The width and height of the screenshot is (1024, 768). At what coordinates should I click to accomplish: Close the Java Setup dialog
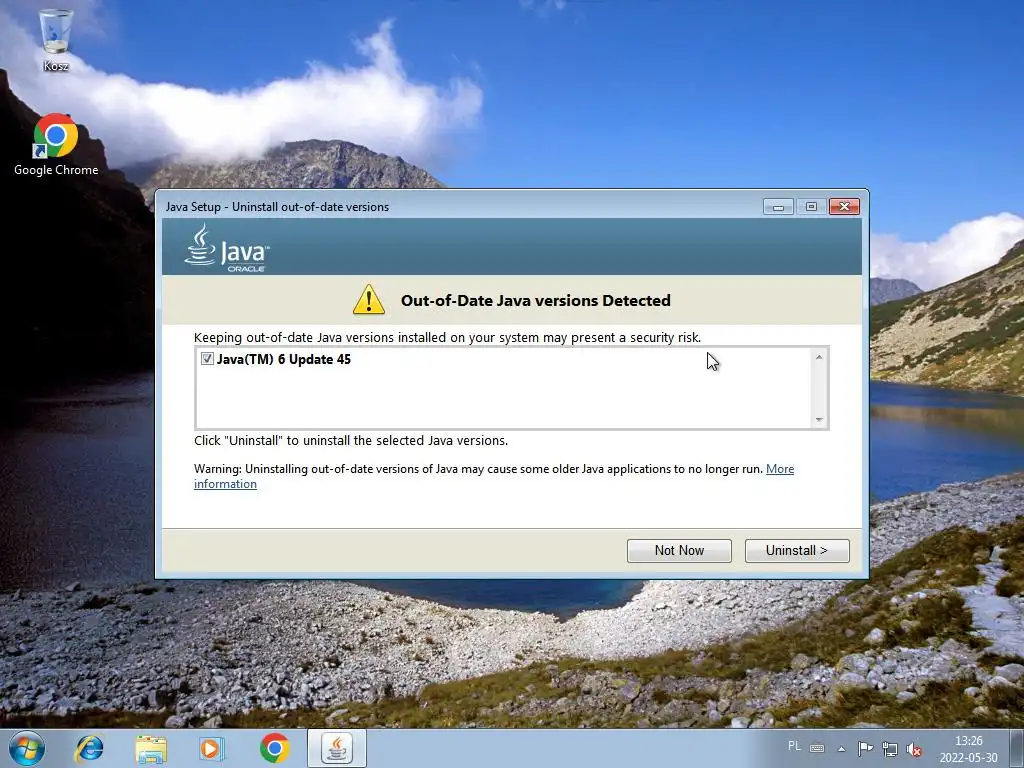844,206
